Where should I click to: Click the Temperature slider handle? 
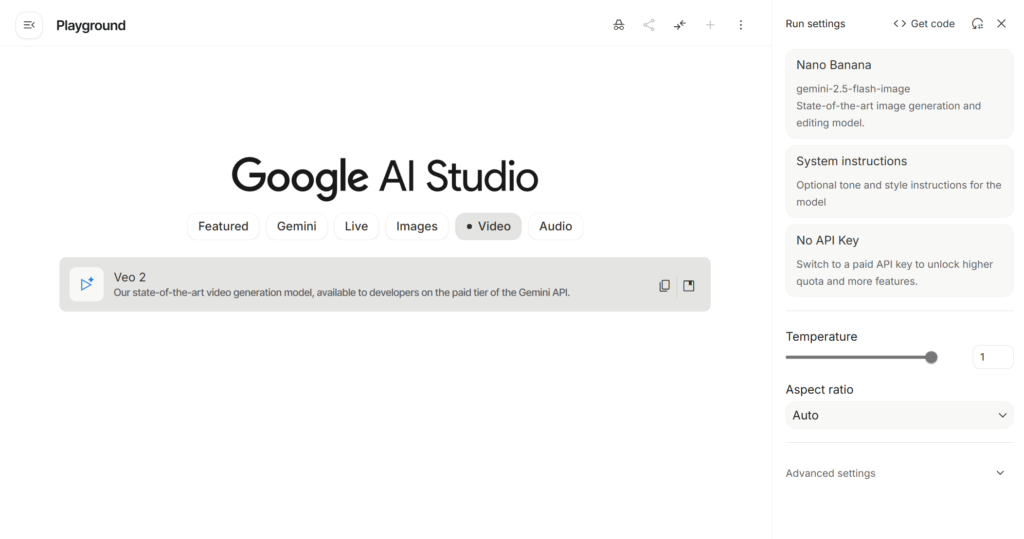tap(931, 357)
